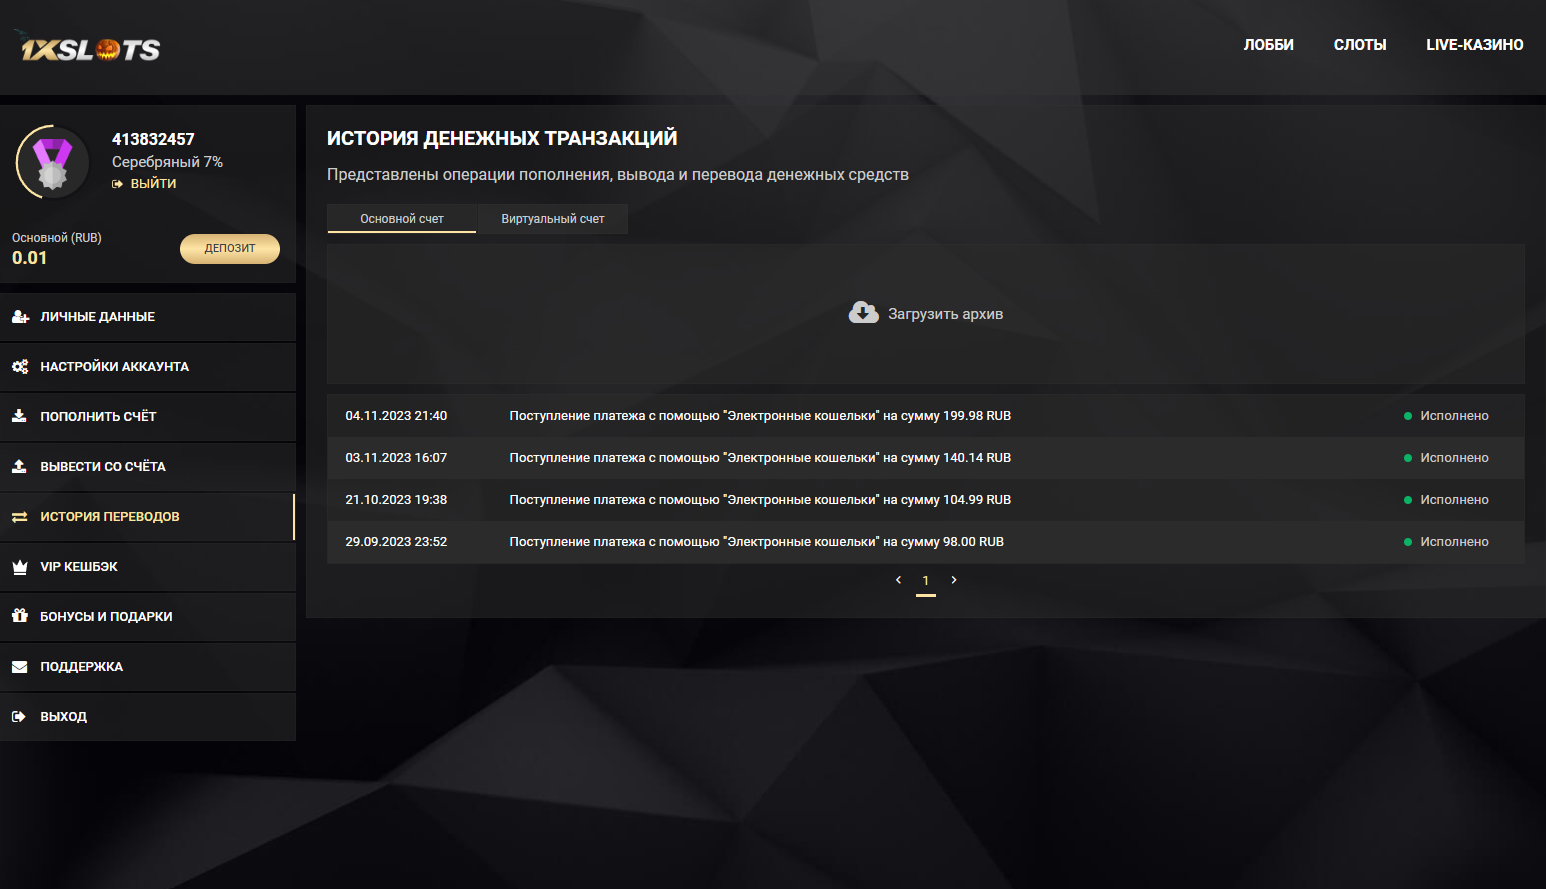The width and height of the screenshot is (1546, 889).
Task: Click the VIP cashback crown icon
Action: [19, 567]
